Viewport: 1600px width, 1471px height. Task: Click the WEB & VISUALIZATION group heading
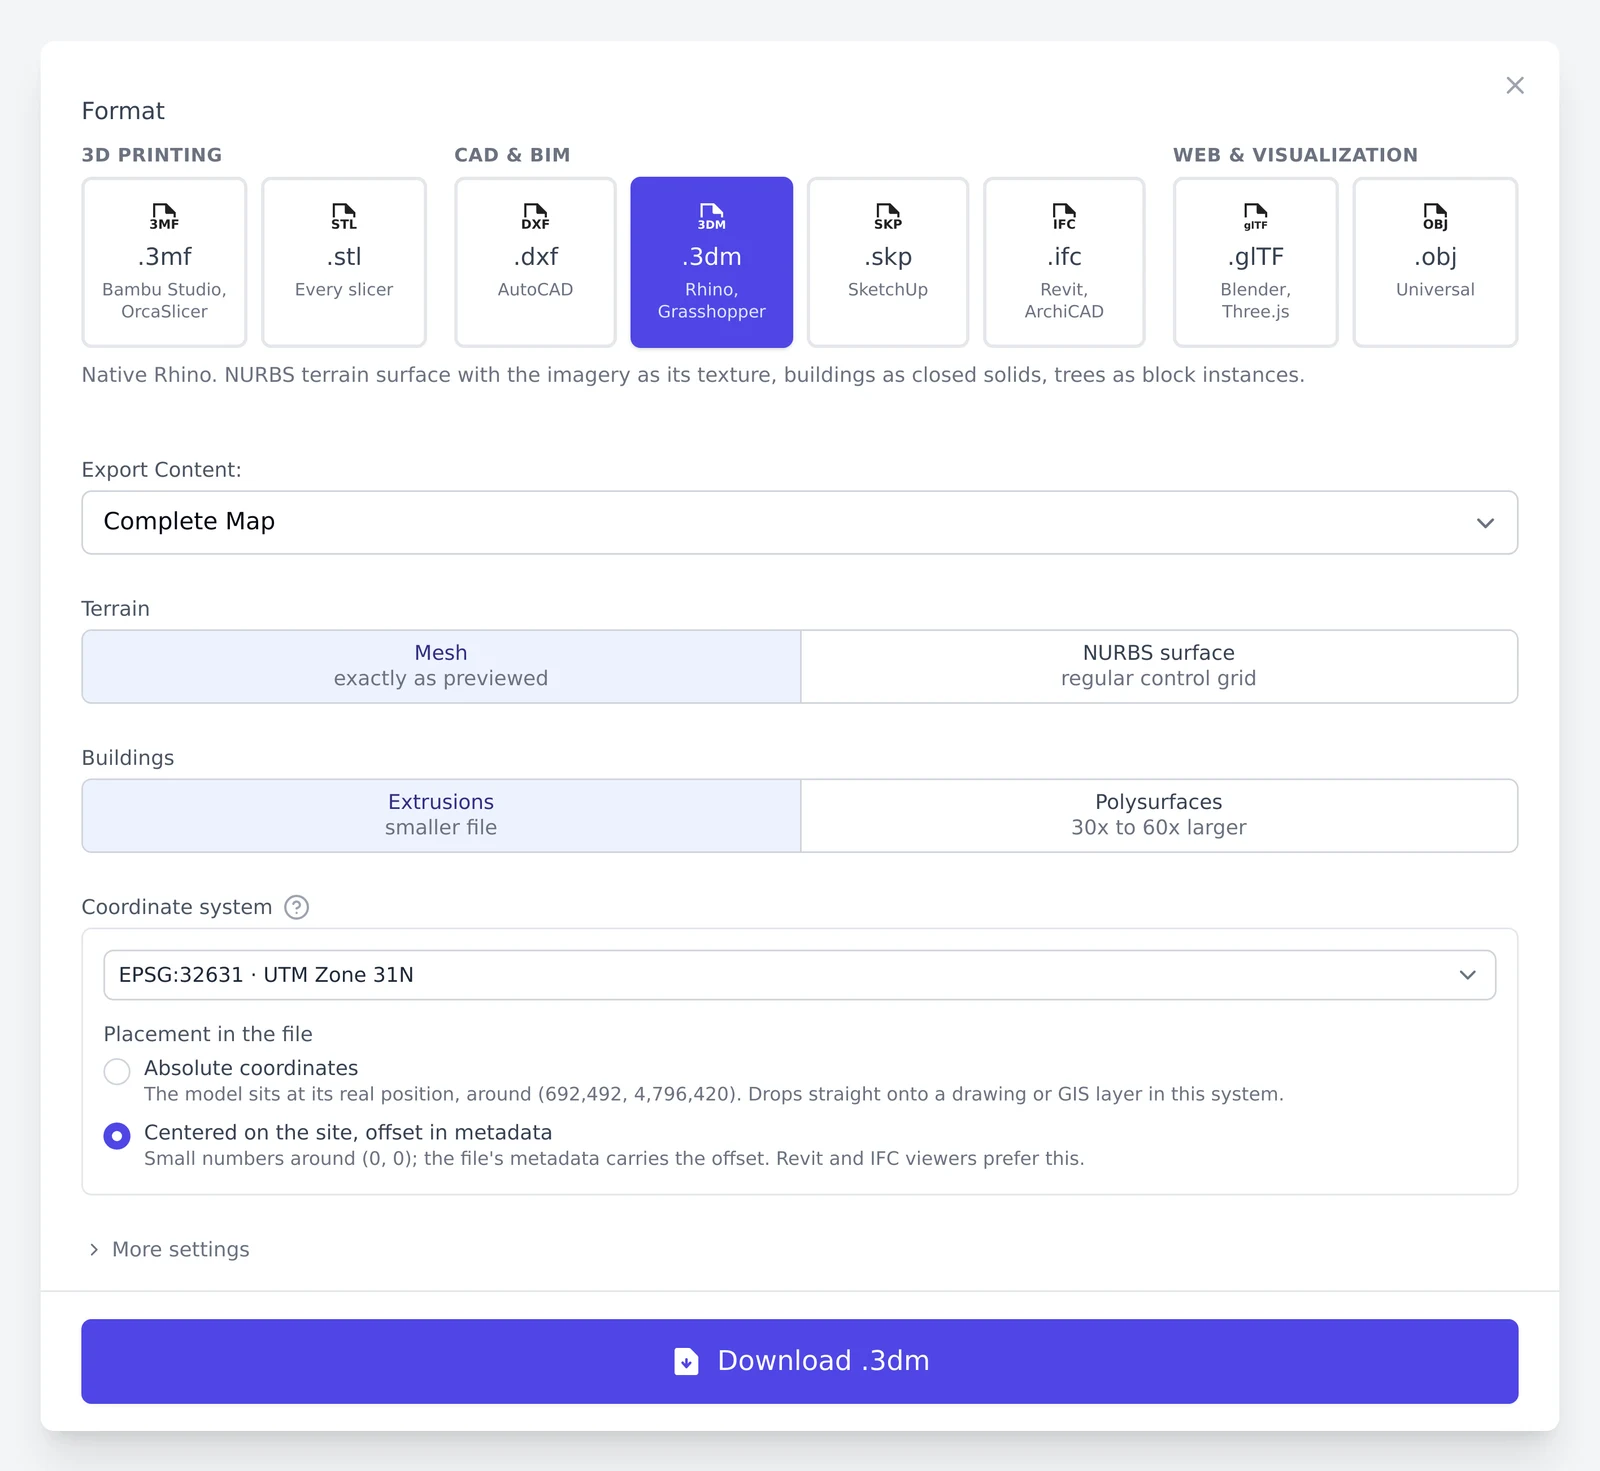[1295, 155]
